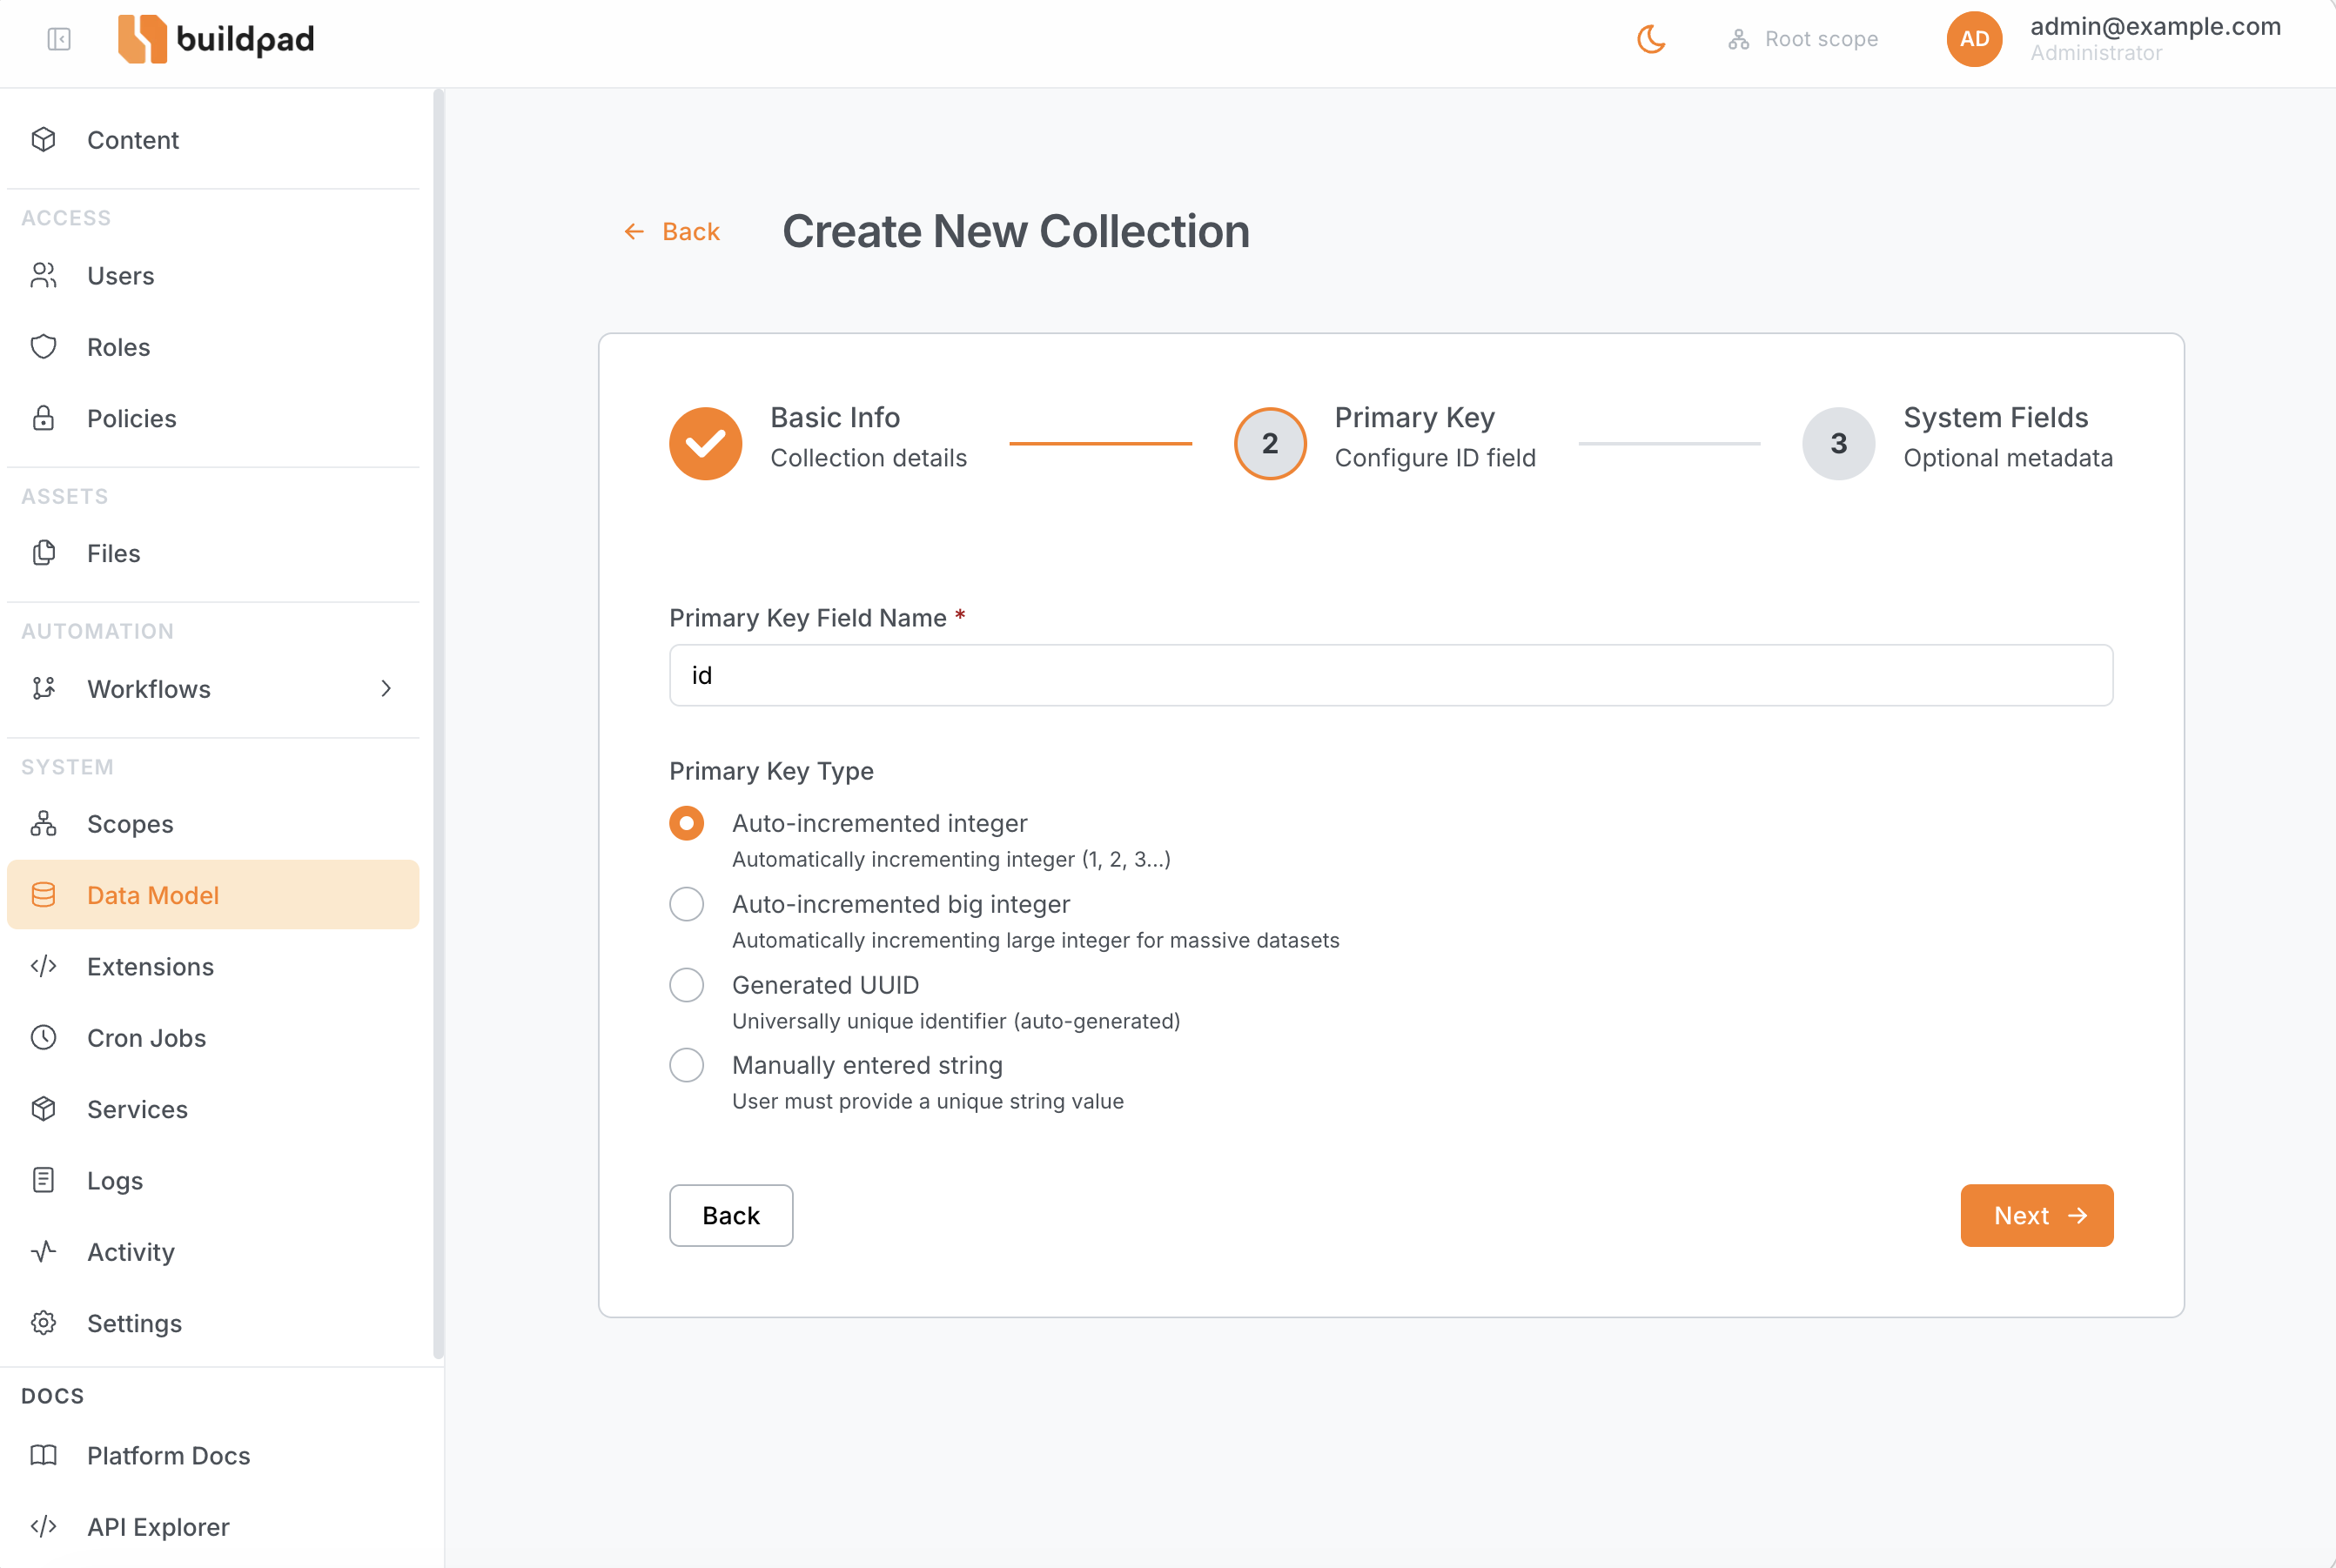Collapse the sidebar with the panel icon
Screen dimensions: 2336x1568
coord(59,39)
